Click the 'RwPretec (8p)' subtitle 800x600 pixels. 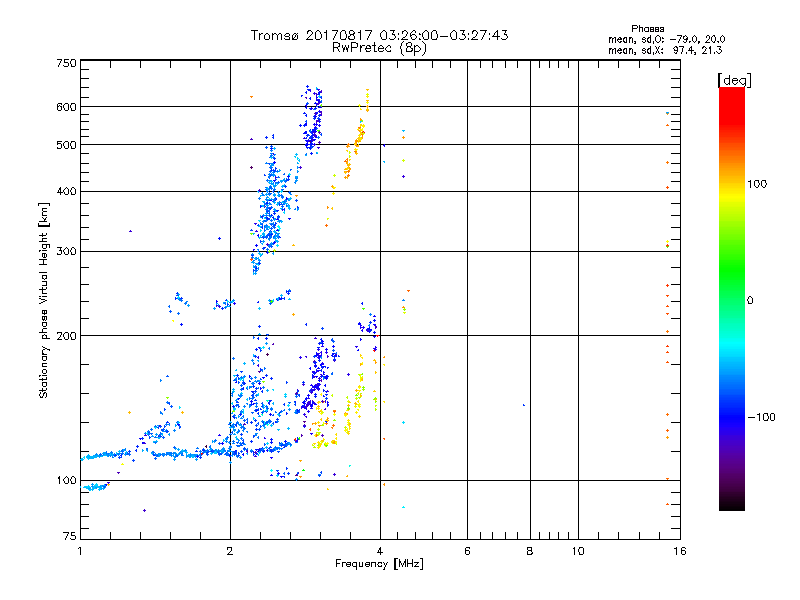point(379,48)
